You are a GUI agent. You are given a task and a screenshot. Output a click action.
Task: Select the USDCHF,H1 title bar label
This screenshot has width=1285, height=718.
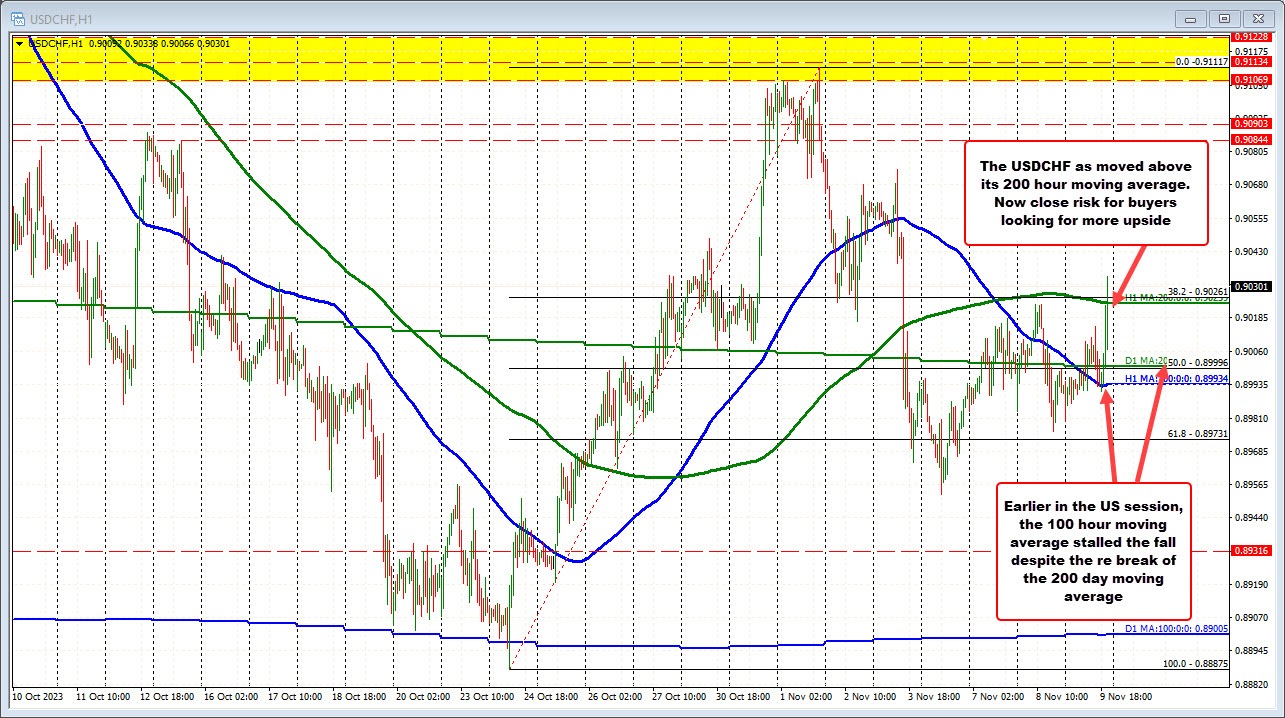point(60,17)
